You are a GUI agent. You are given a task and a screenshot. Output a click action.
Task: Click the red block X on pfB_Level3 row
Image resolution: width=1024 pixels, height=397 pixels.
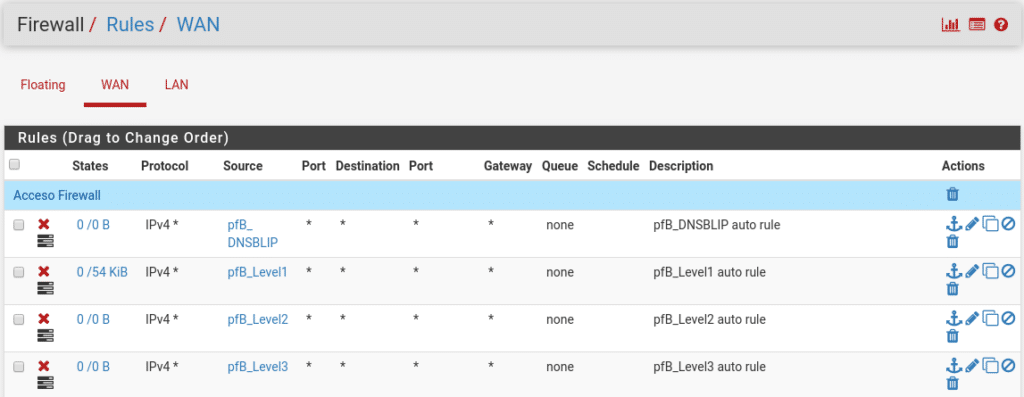44,366
